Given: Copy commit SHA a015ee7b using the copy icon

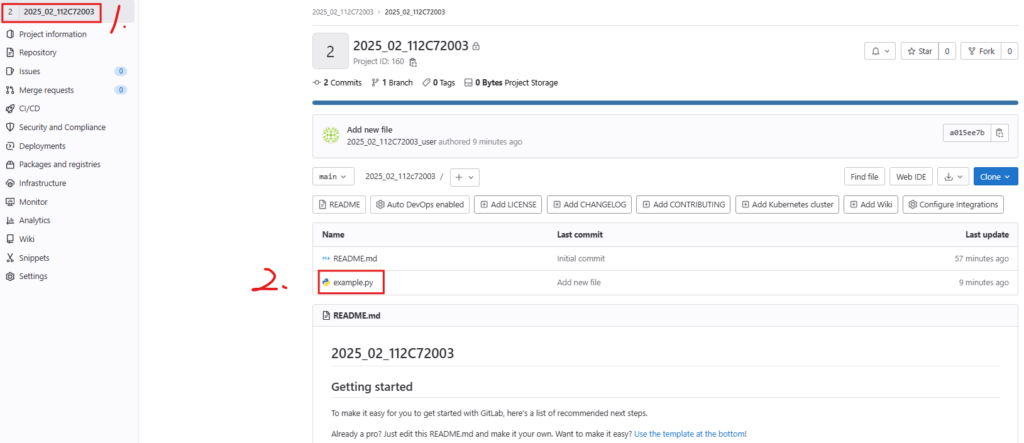Looking at the screenshot, I should tap(999, 133).
